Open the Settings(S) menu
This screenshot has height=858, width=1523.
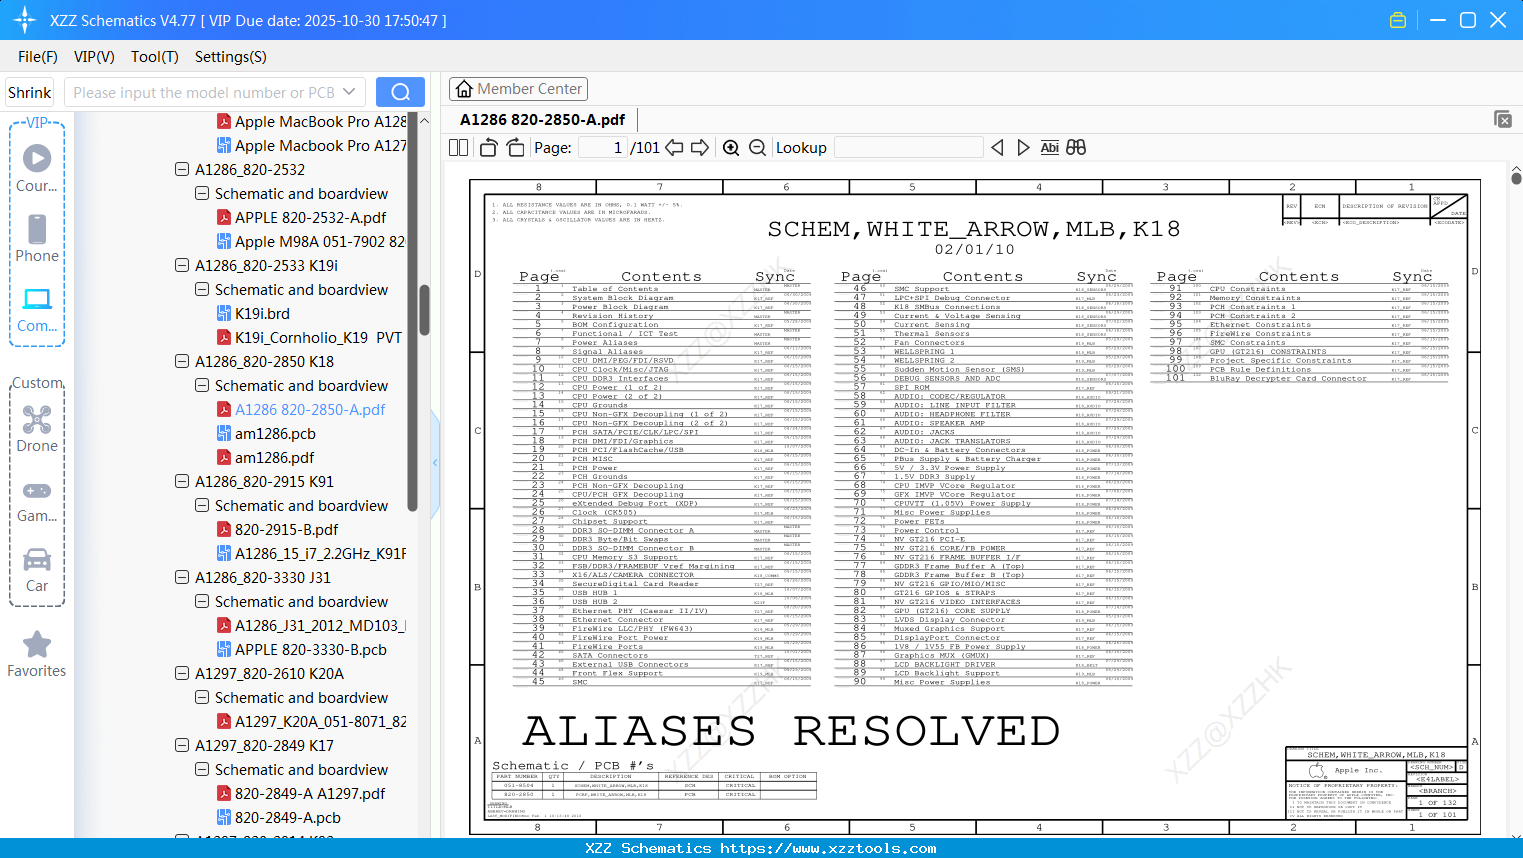click(231, 57)
